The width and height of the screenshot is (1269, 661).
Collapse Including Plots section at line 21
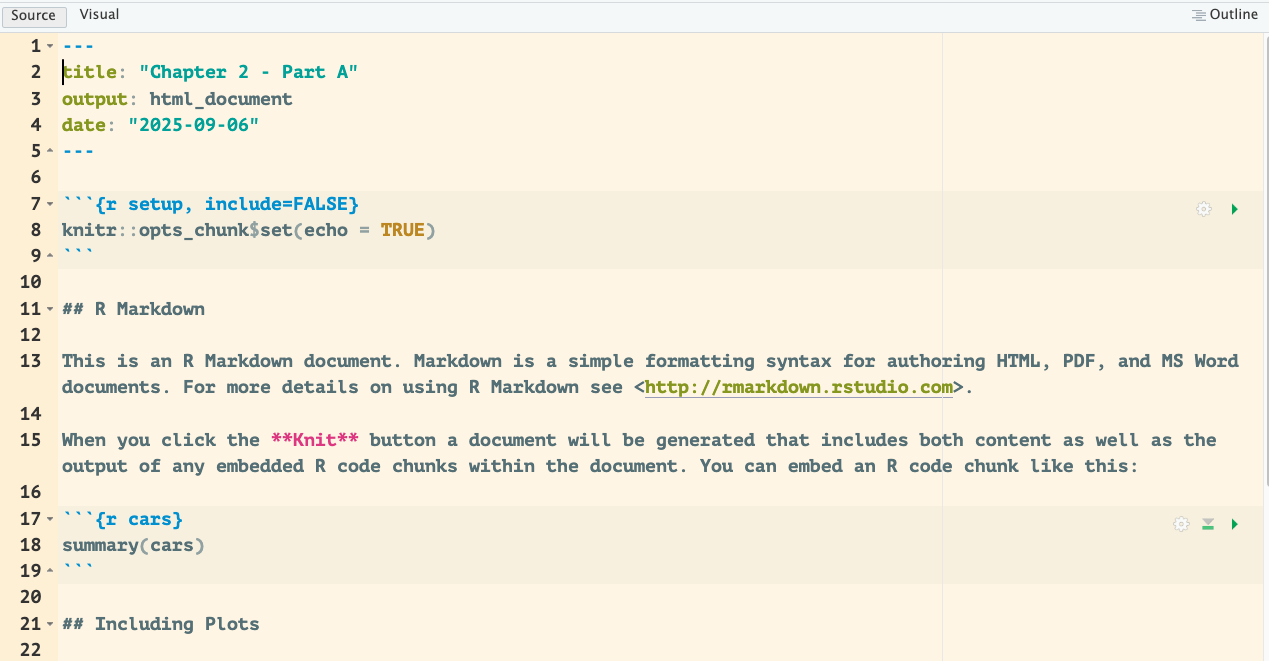click(x=50, y=624)
